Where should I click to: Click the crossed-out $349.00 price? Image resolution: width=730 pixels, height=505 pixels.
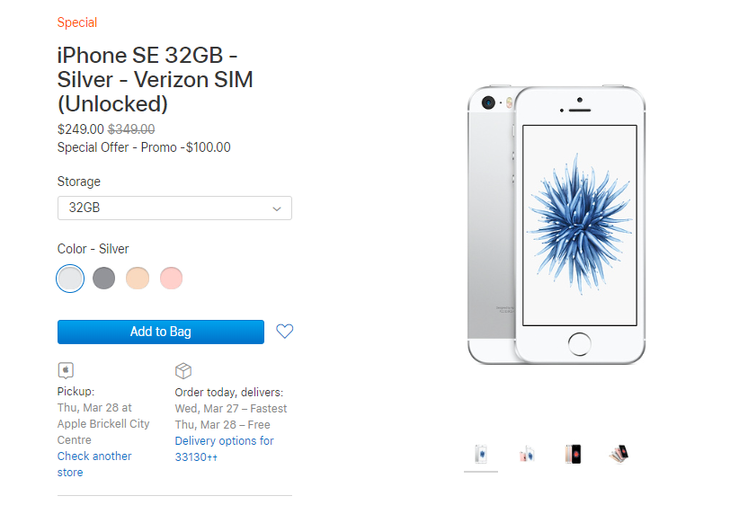point(131,129)
